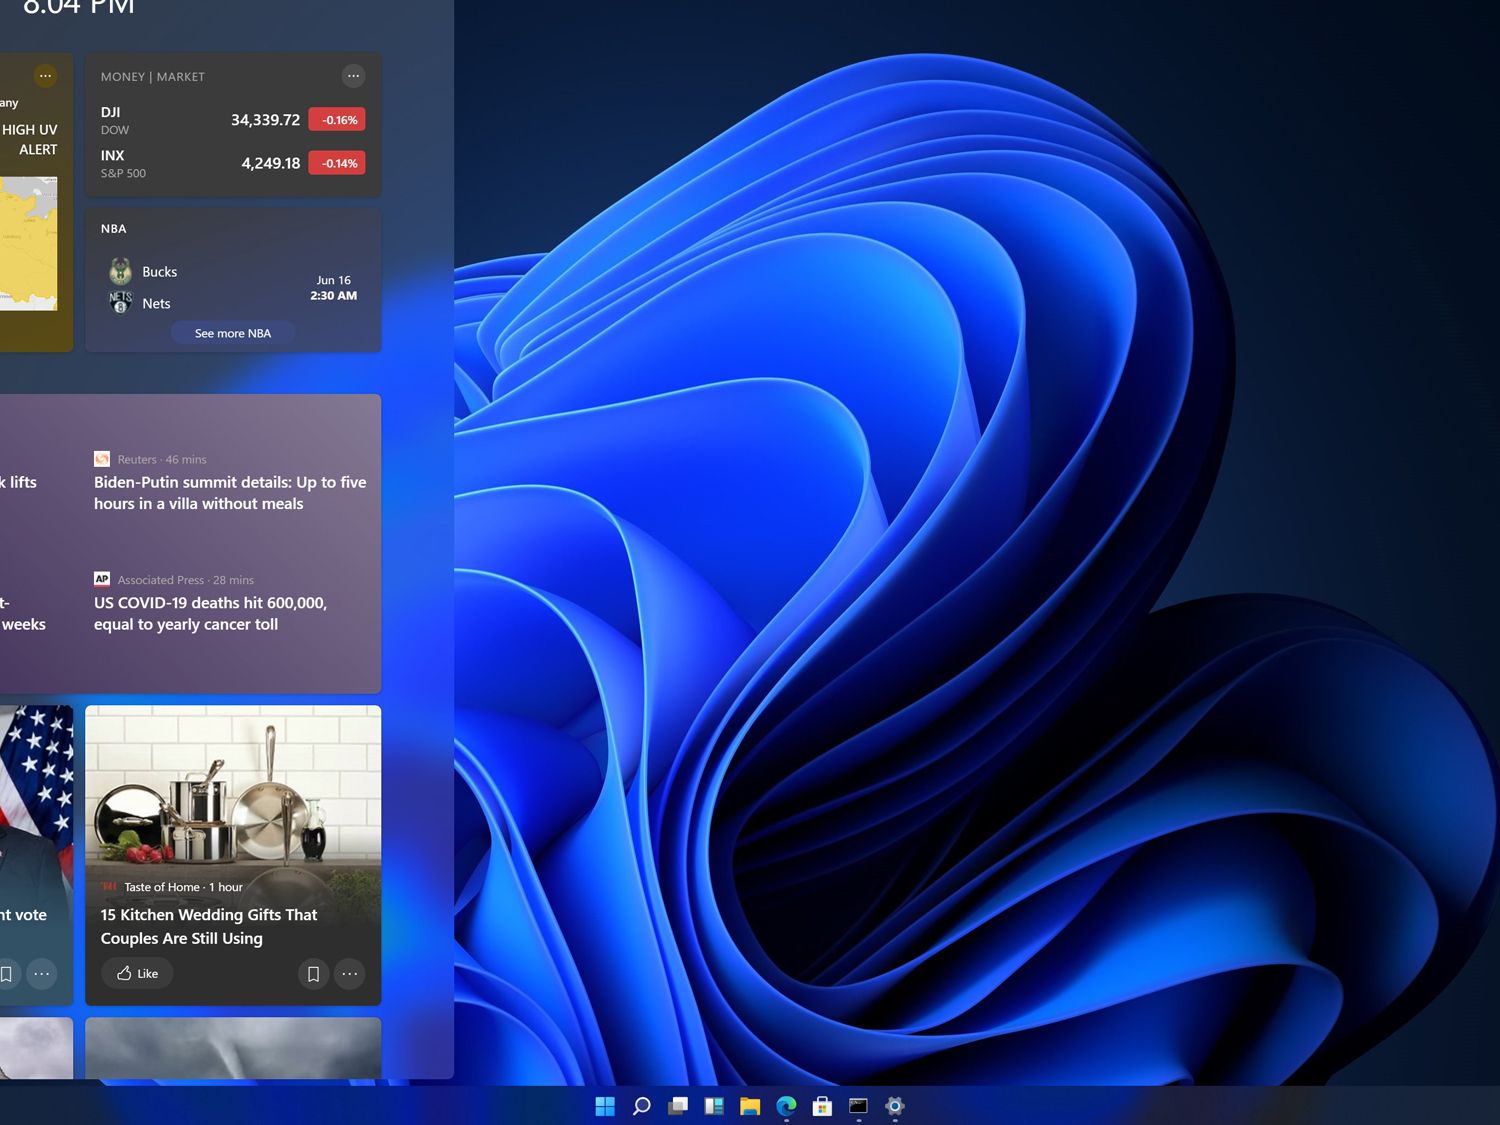
Task: Open the Terminal taskbar icon
Action: coord(858,1106)
